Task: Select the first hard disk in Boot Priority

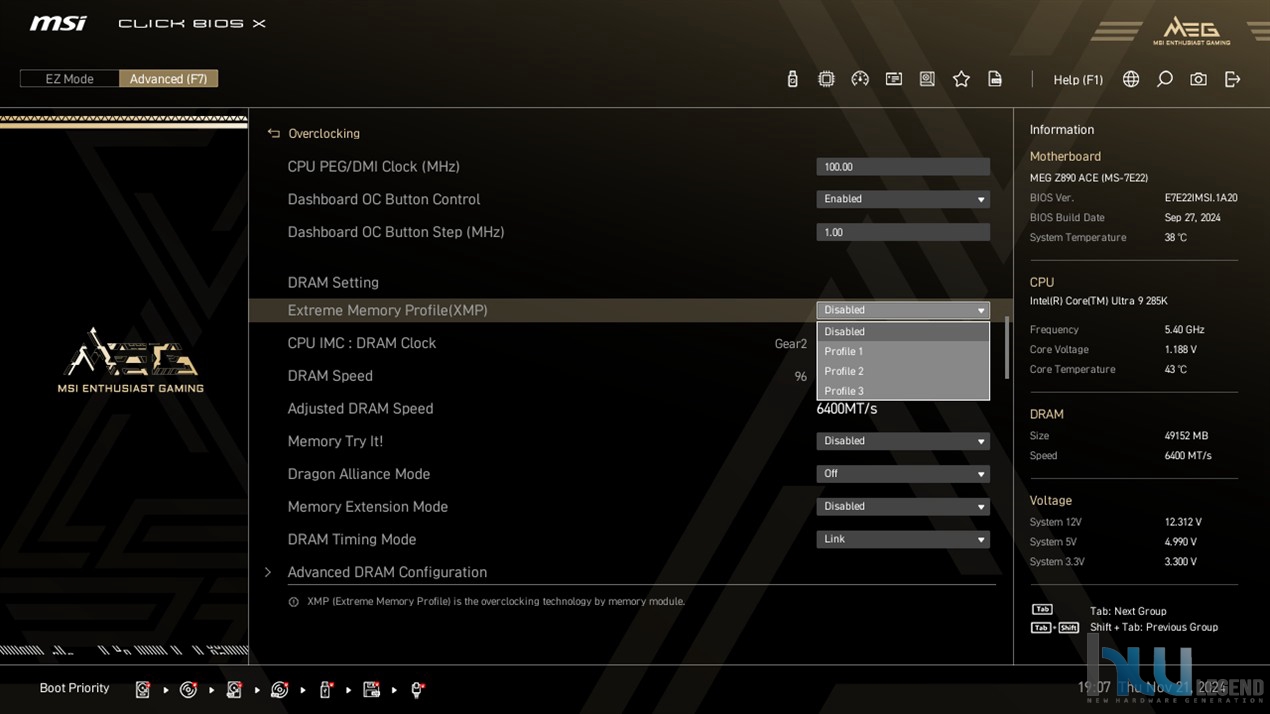Action: (143, 689)
